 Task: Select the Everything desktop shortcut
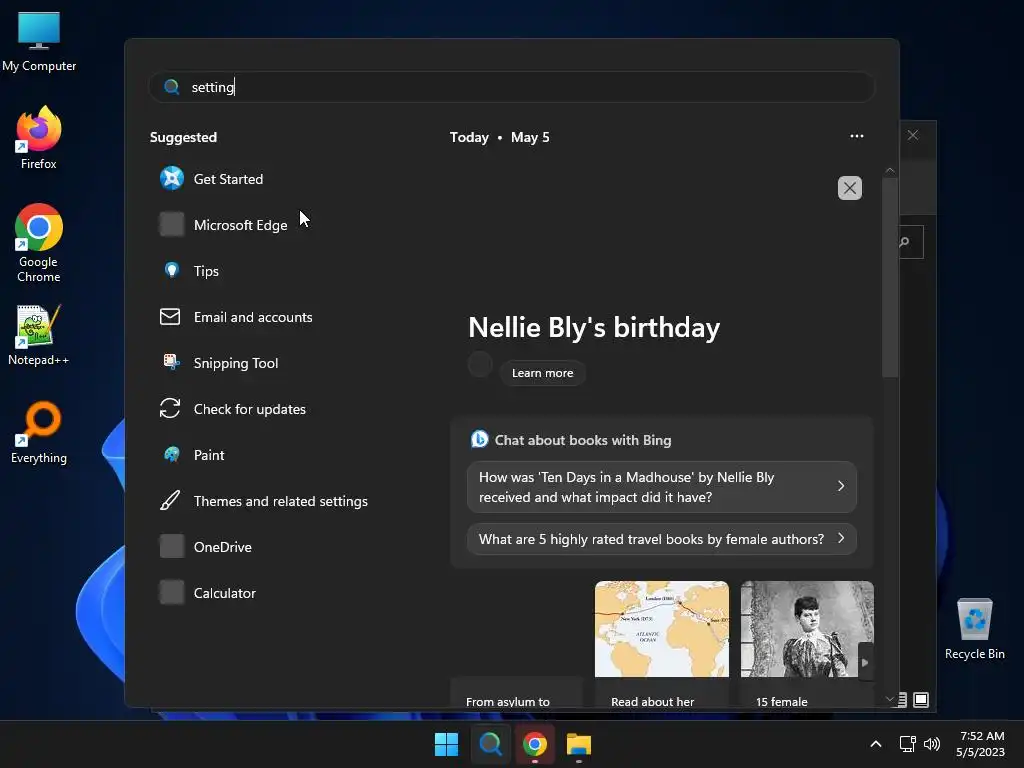click(39, 433)
